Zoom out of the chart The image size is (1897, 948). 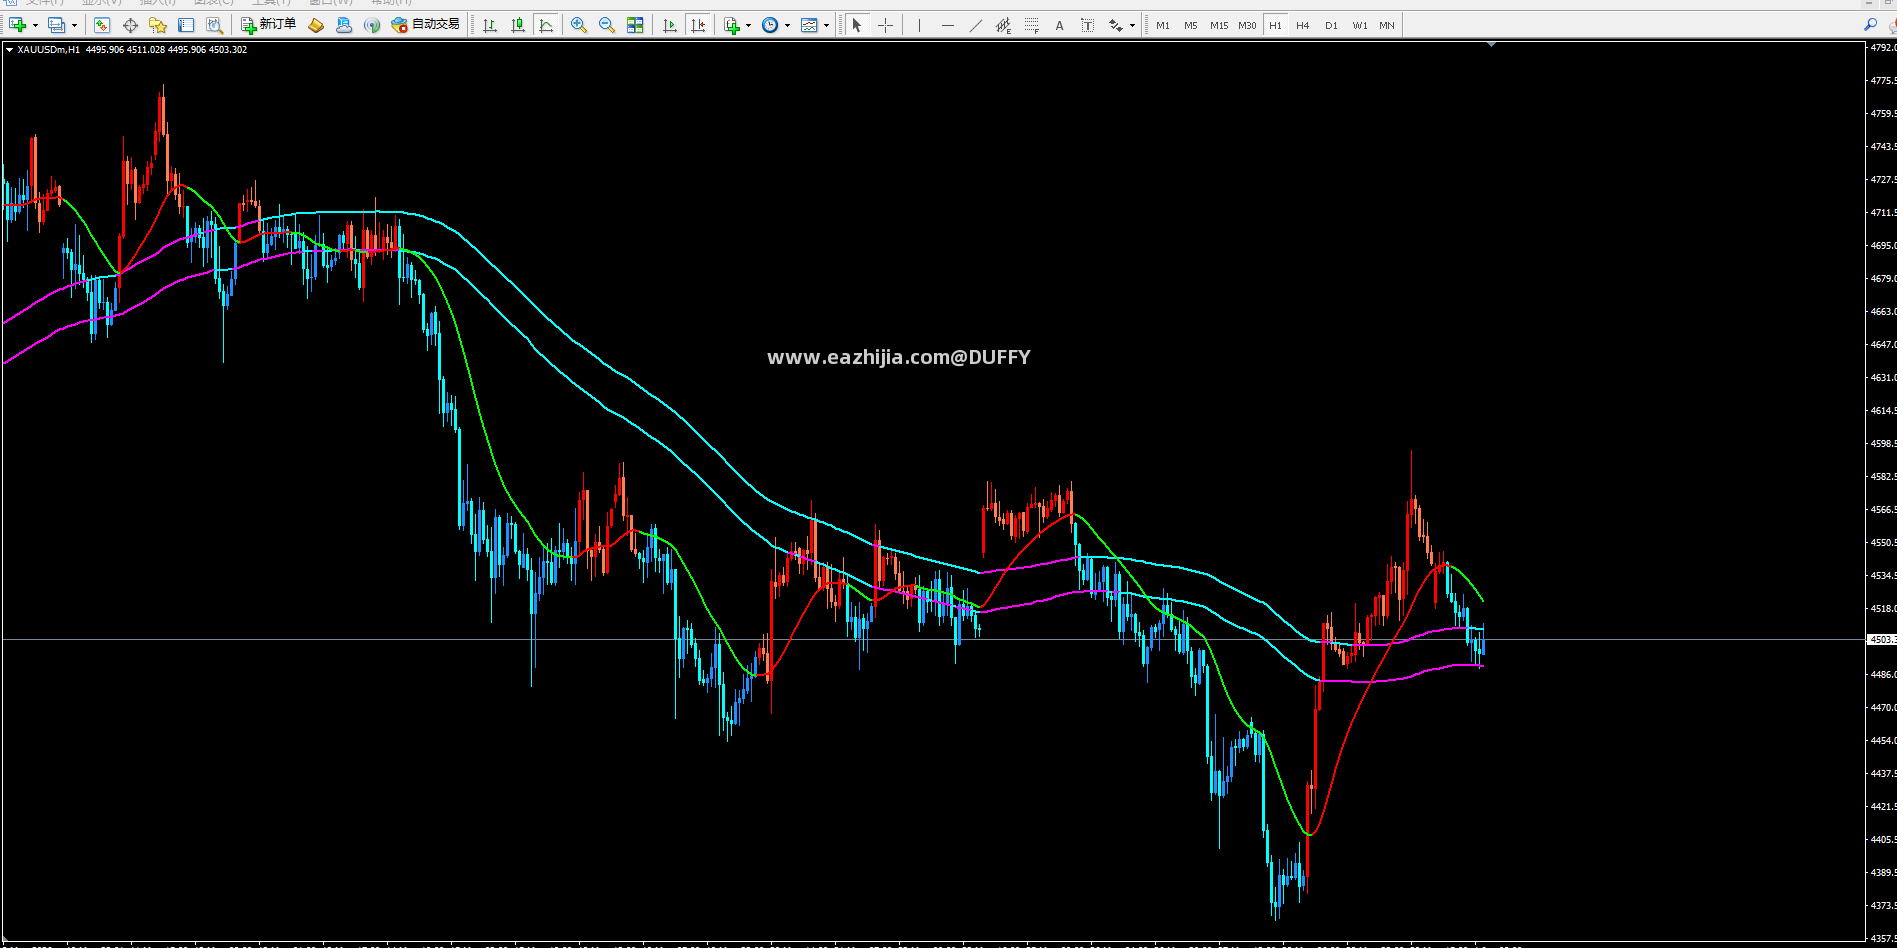[607, 25]
